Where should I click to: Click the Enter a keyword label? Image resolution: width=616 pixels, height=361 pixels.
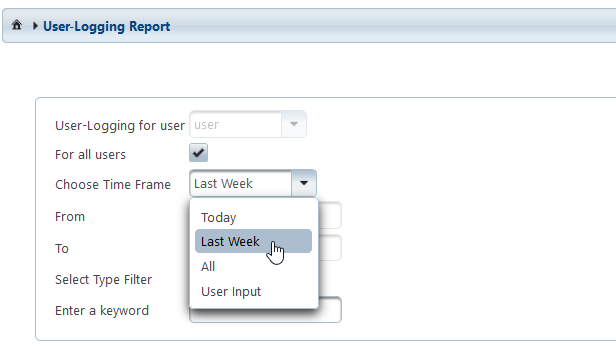pyautogui.click(x=102, y=311)
